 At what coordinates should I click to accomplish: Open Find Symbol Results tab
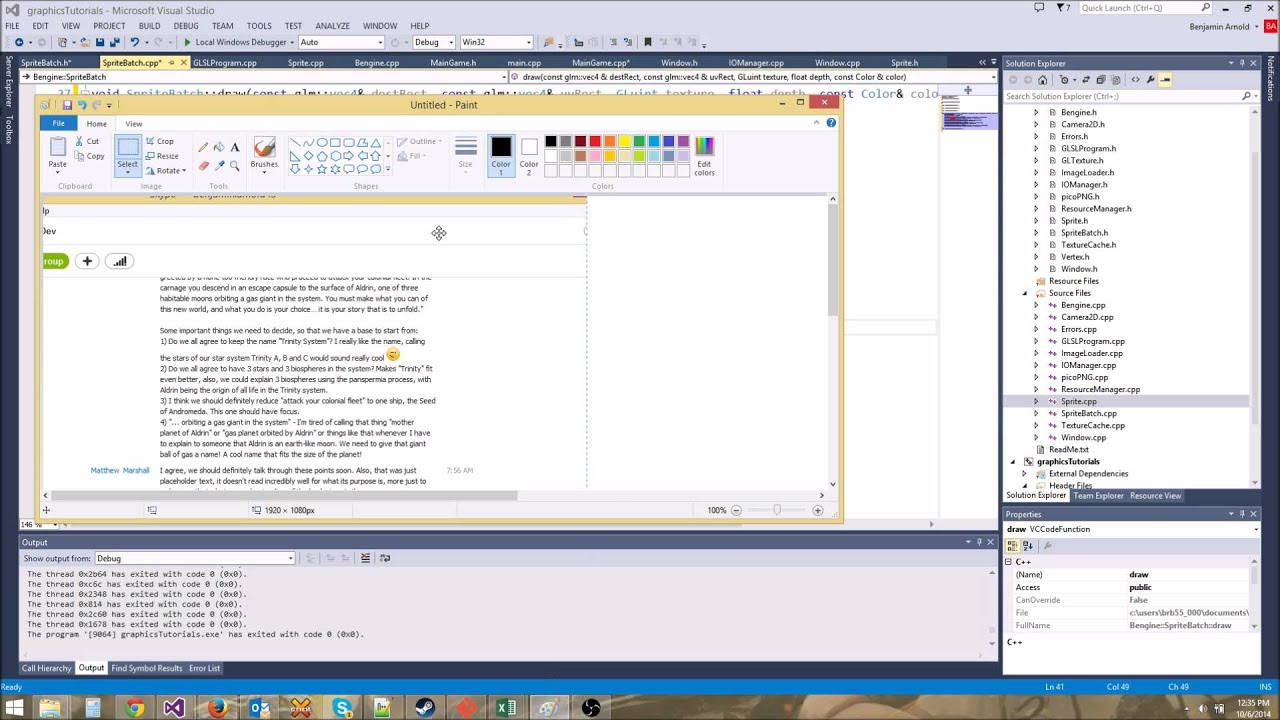(147, 668)
